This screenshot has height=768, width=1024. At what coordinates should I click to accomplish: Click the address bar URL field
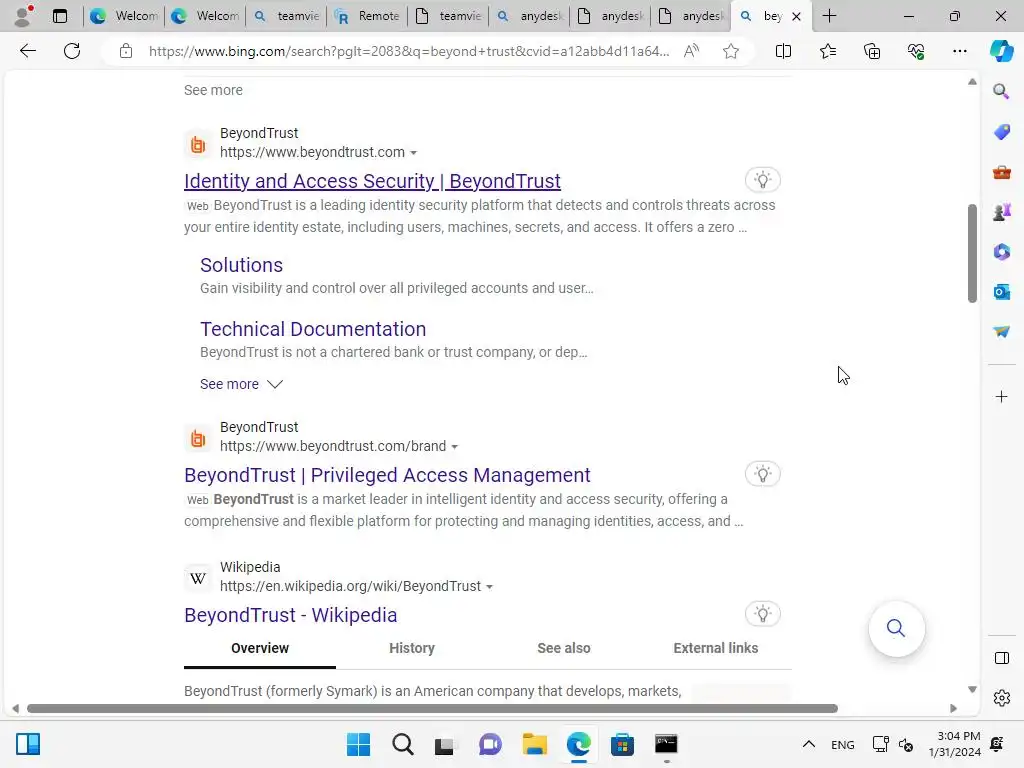tap(409, 51)
